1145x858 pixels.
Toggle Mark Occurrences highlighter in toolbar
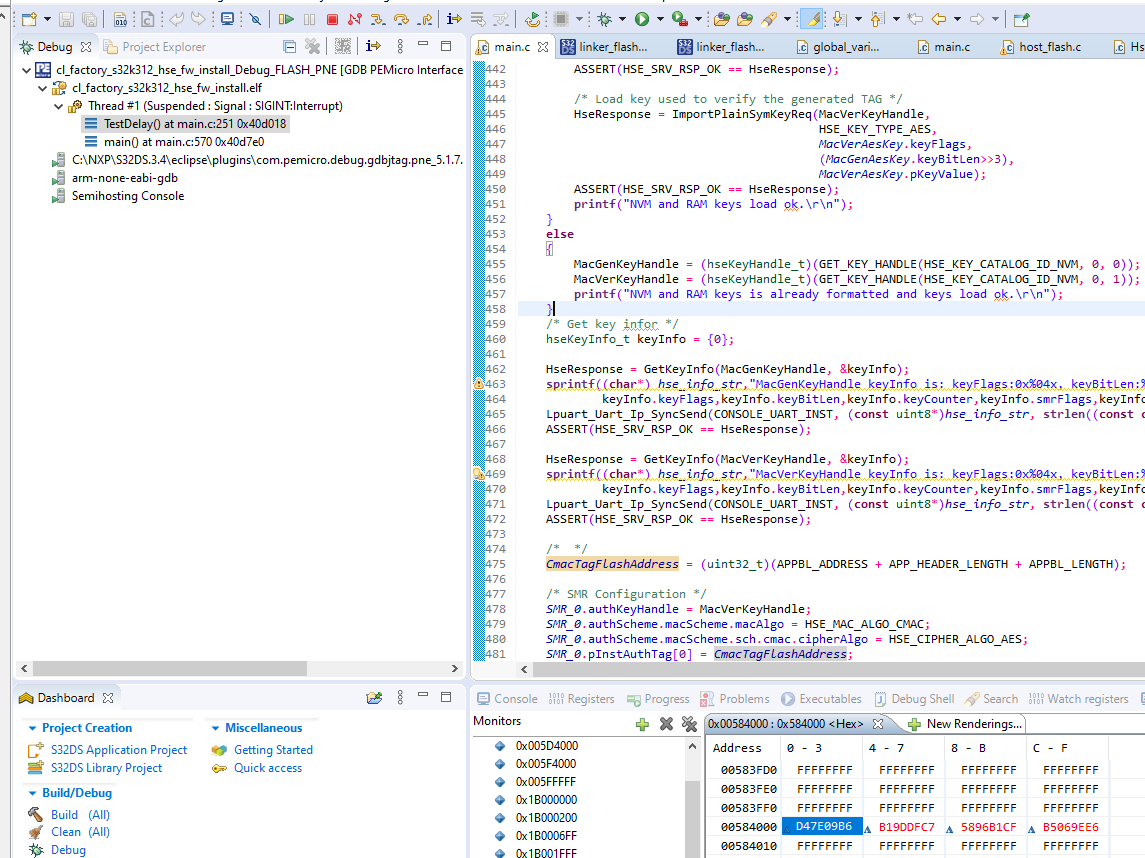813,19
